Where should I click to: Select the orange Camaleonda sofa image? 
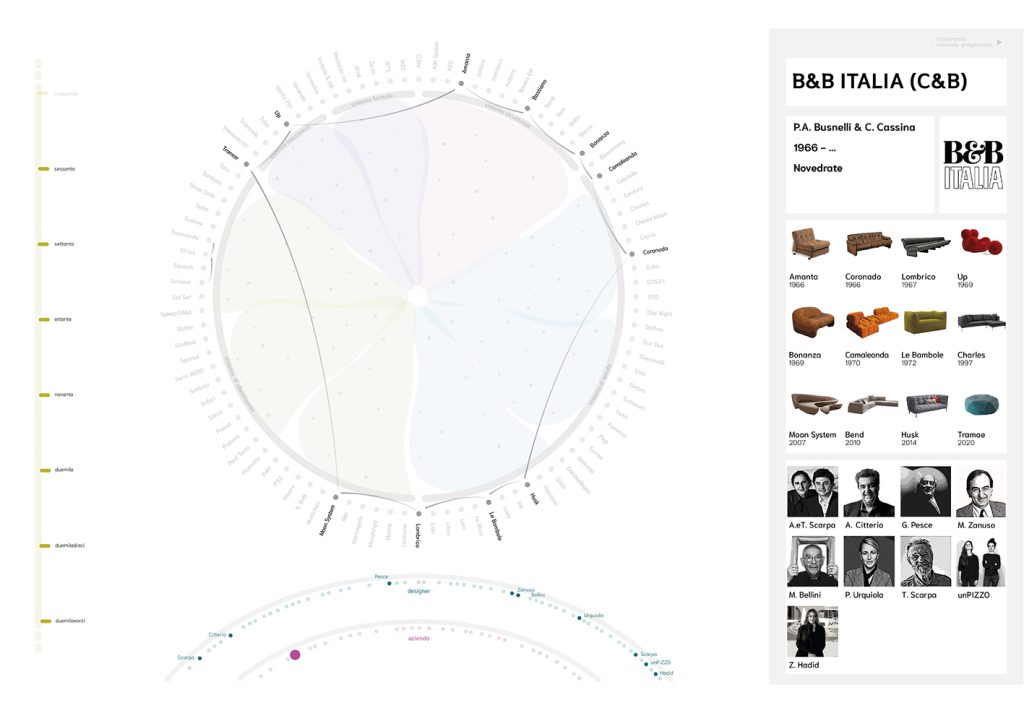(864, 323)
